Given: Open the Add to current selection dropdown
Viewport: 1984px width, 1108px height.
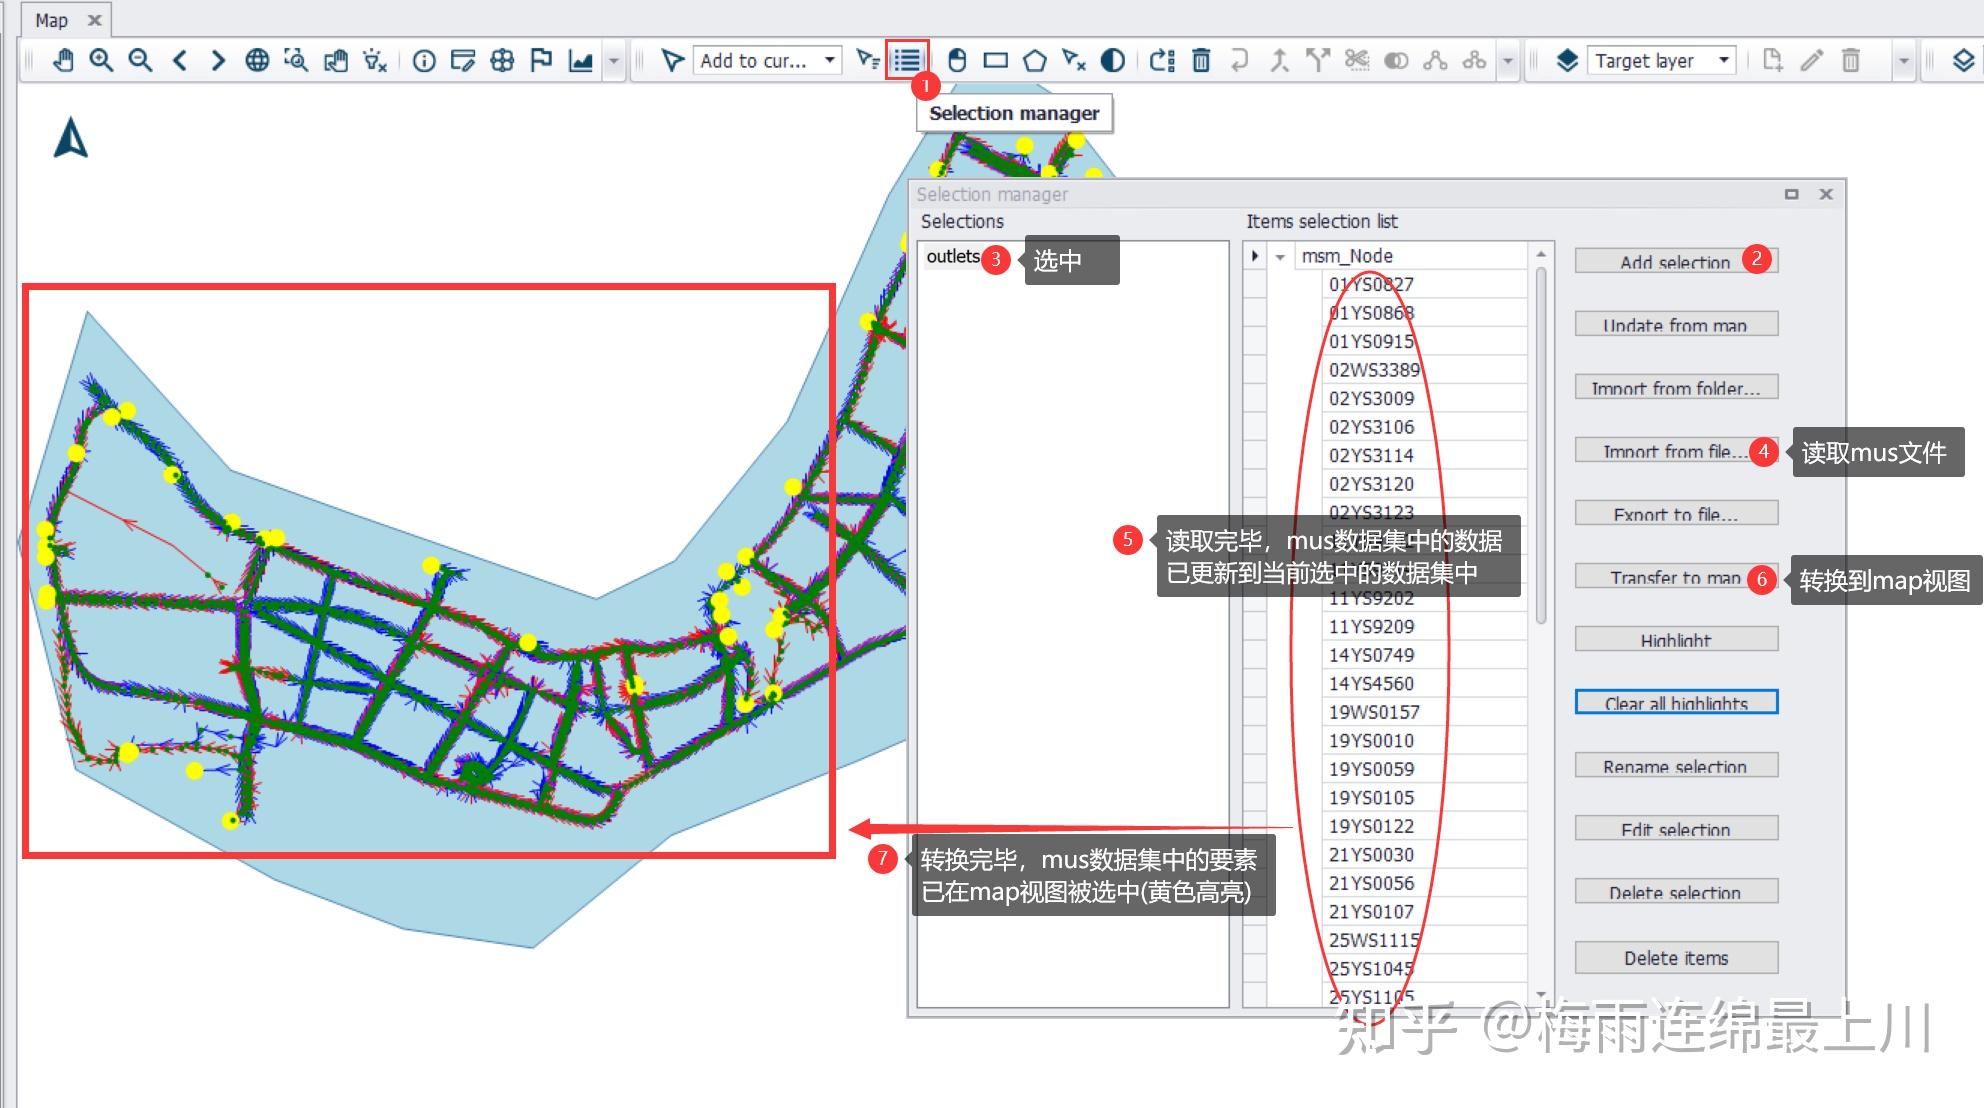Looking at the screenshot, I should (x=768, y=61).
